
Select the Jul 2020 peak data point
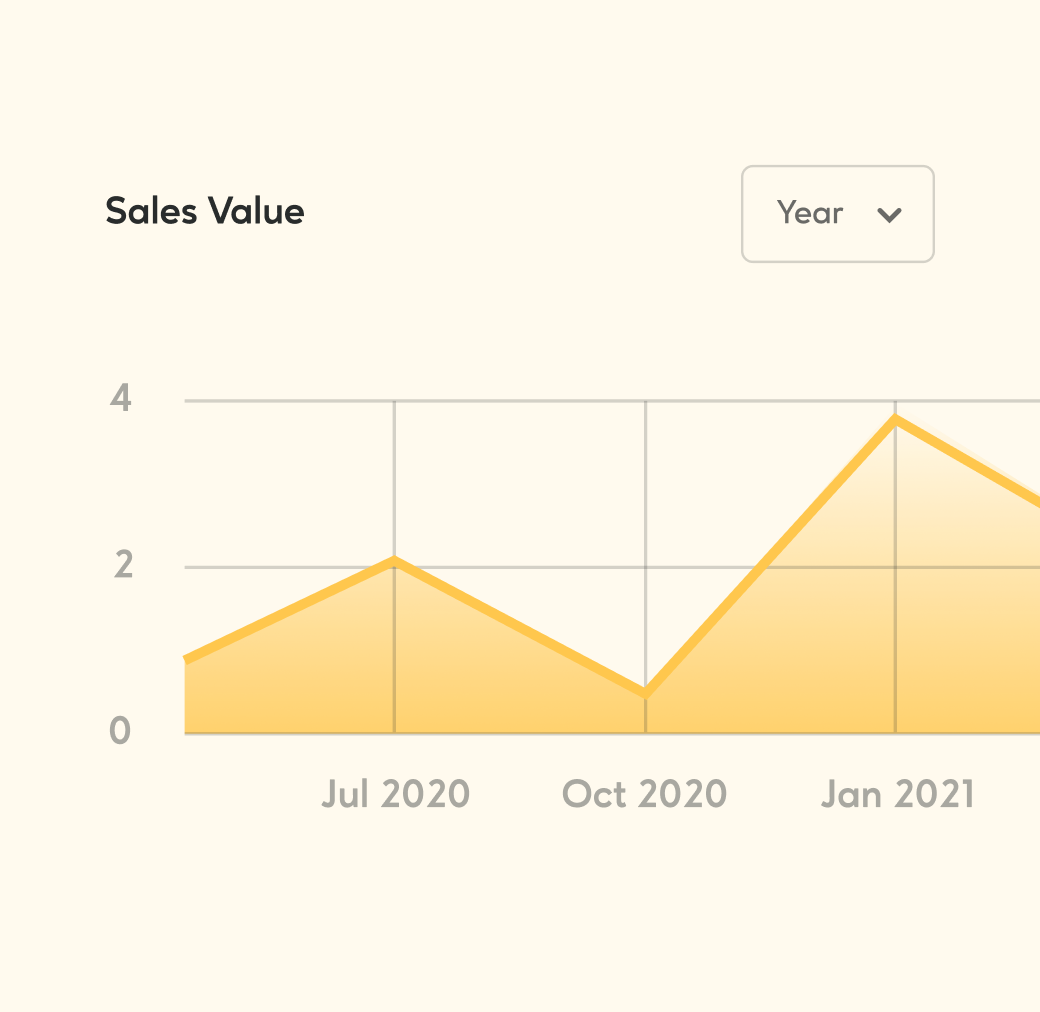395,561
